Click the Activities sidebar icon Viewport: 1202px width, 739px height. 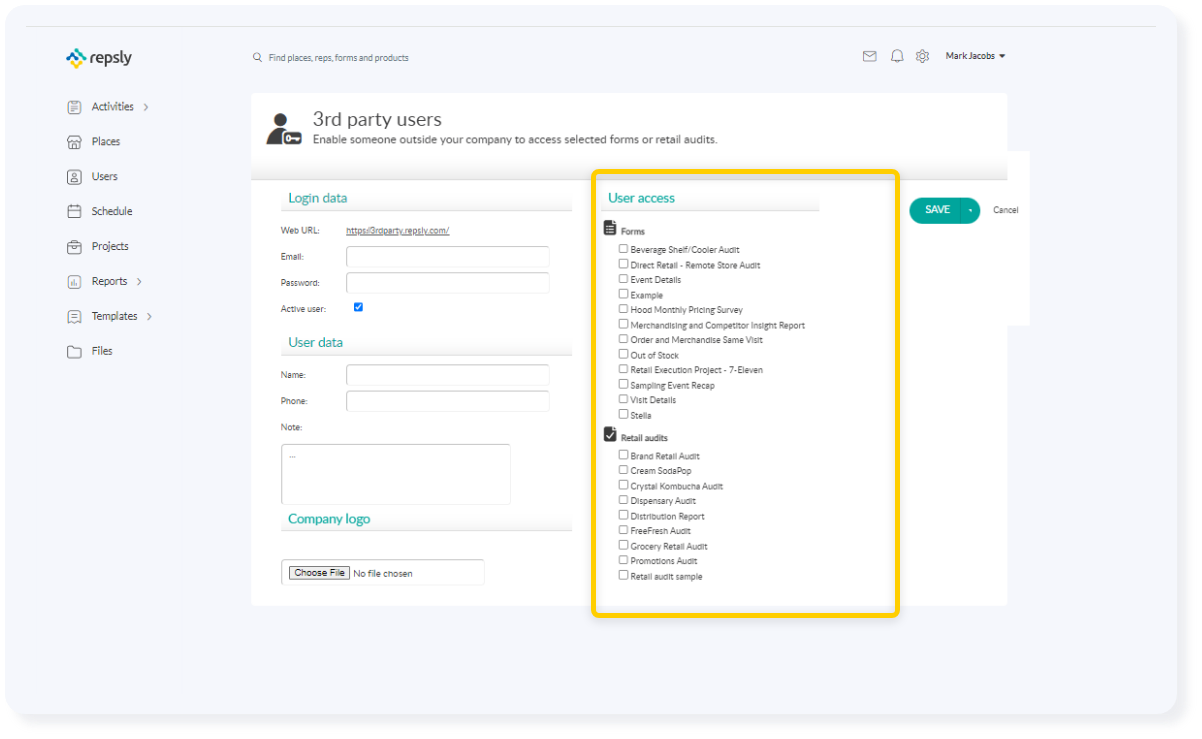pos(74,107)
